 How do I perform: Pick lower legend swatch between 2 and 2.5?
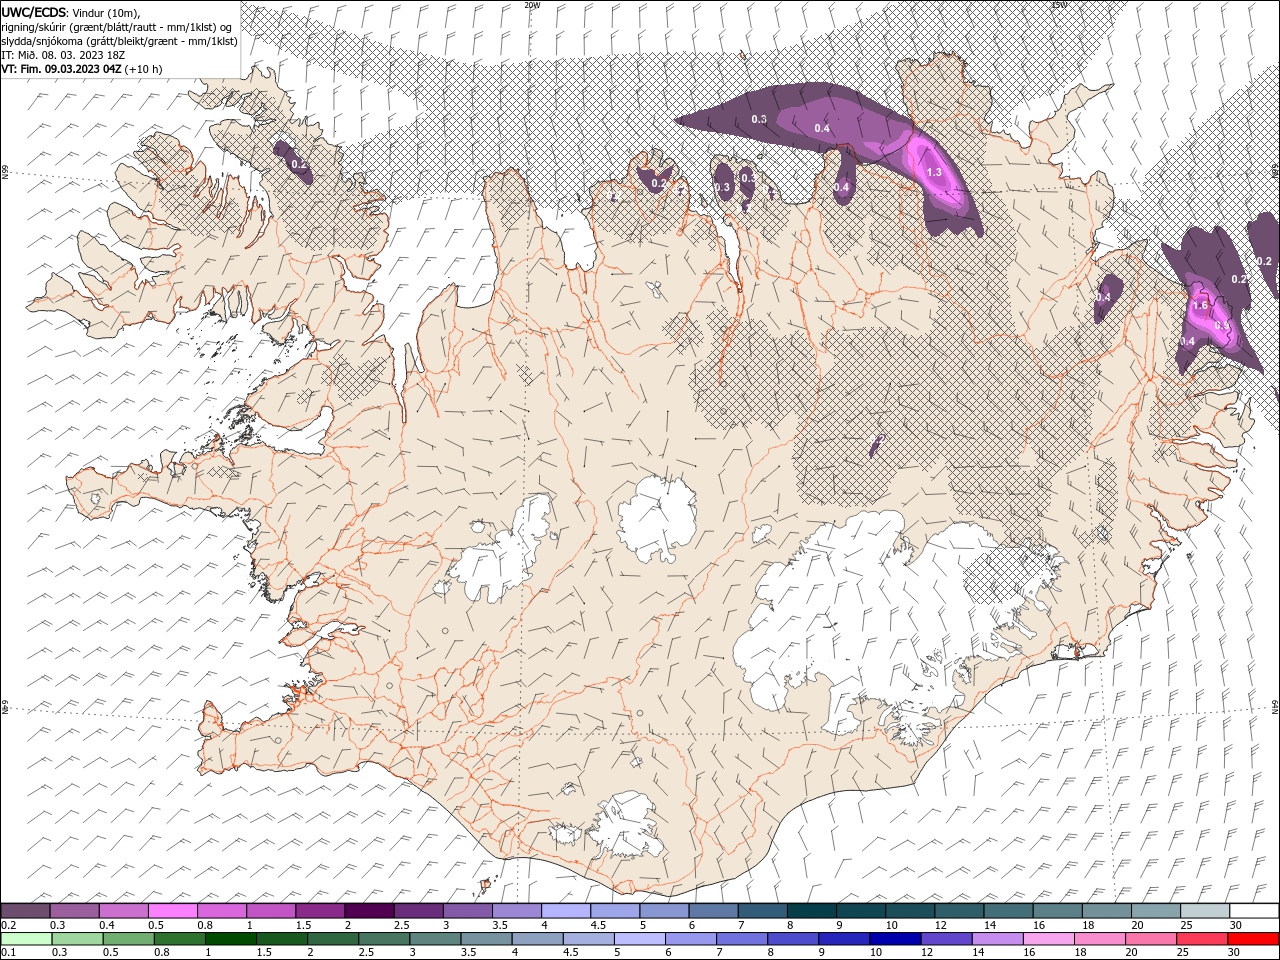click(333, 939)
